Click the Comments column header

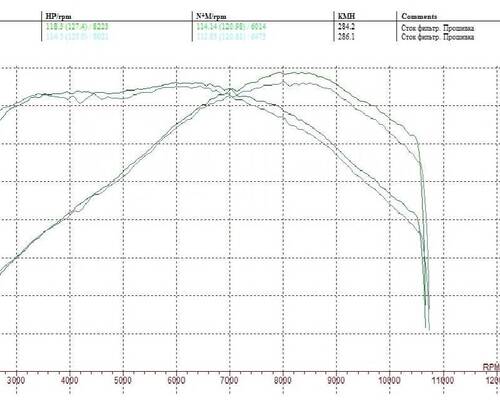click(x=419, y=16)
